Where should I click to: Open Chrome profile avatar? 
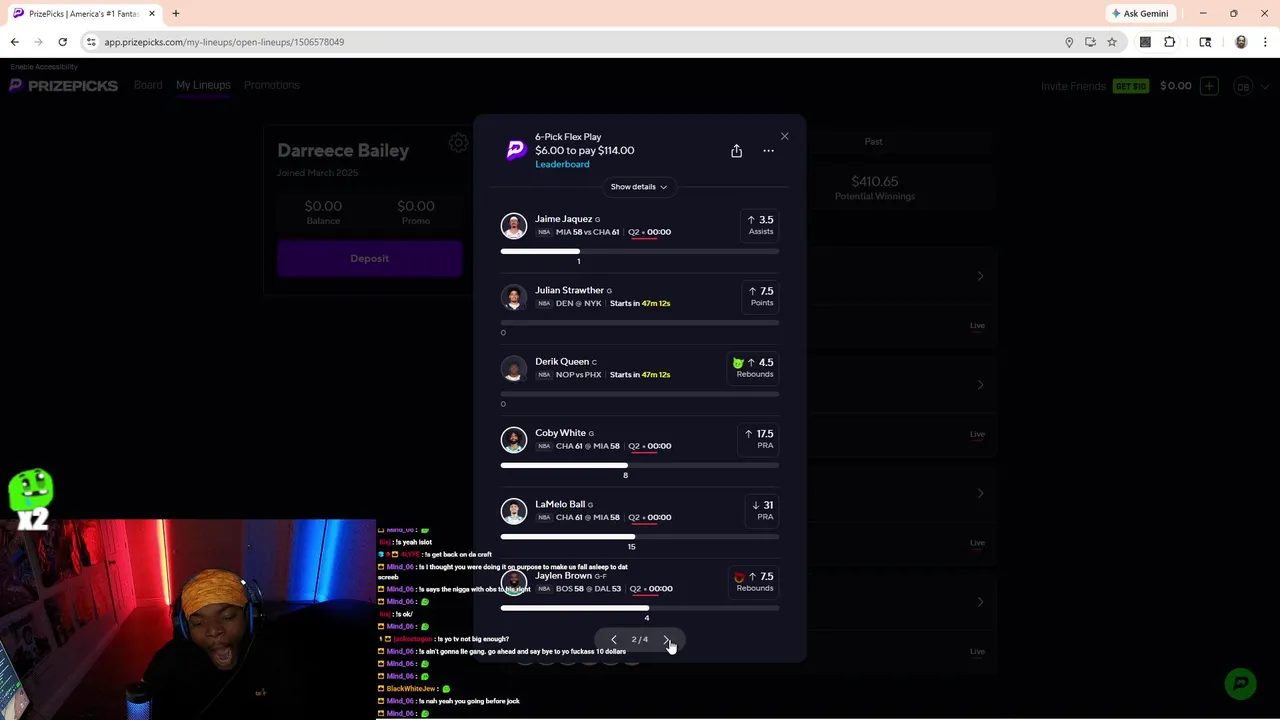pos(1241,42)
